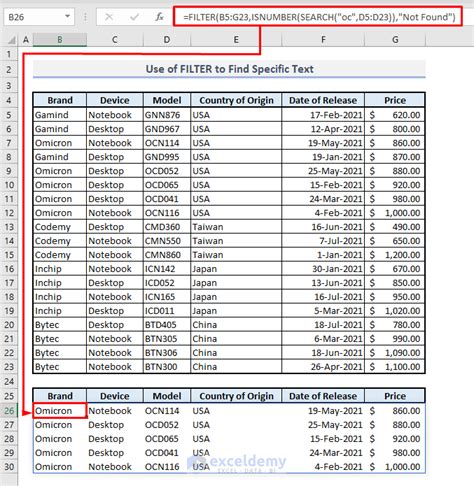Select cell with model GND967
This screenshot has height=486, width=474.
coord(167,129)
